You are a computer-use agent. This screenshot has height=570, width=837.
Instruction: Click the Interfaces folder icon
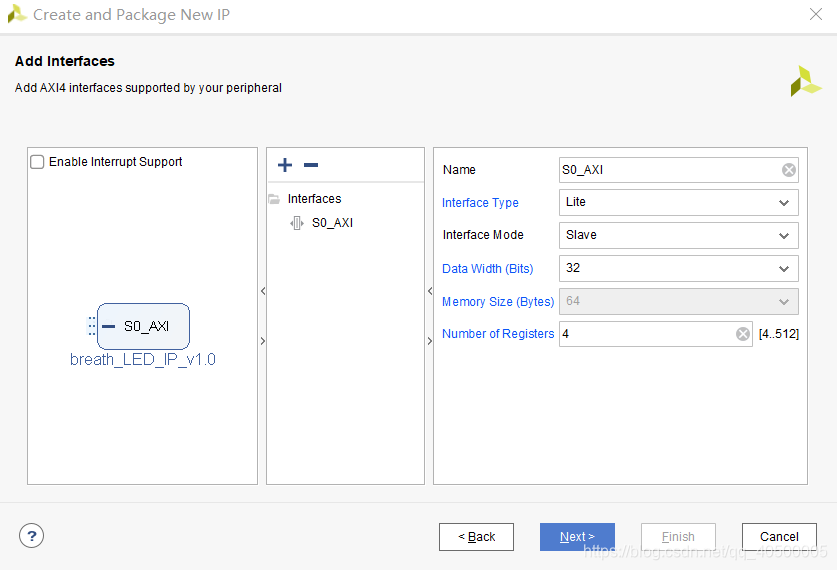274,199
